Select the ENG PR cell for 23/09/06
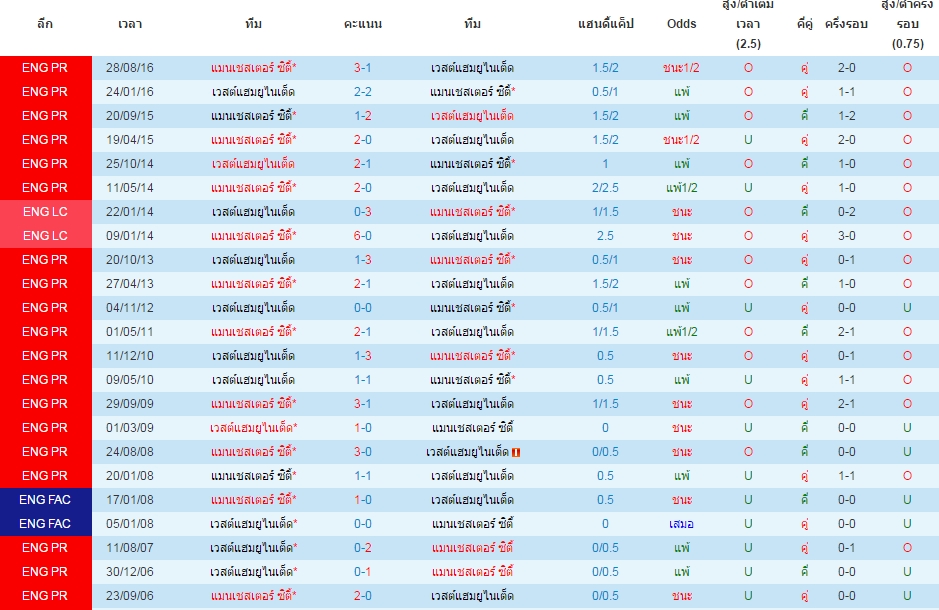 coord(46,596)
